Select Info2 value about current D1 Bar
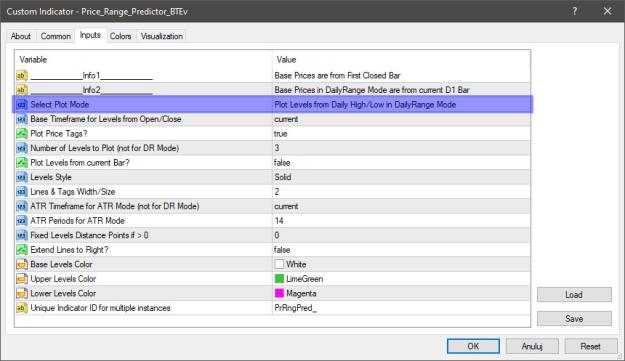The height and width of the screenshot is (361, 625). click(x=371, y=90)
